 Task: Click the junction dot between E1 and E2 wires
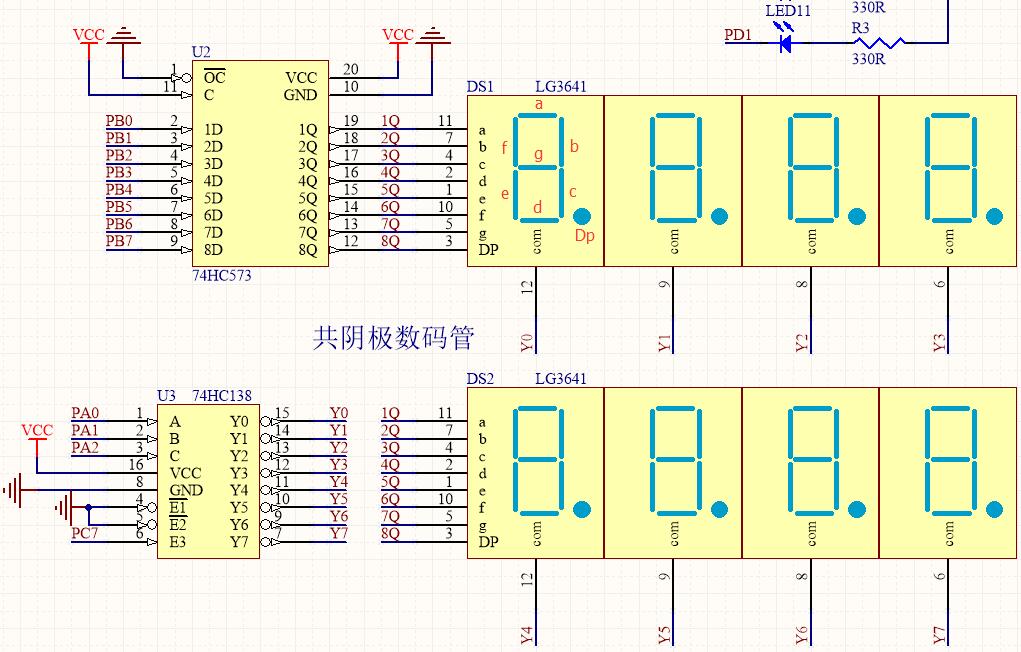pos(89,507)
